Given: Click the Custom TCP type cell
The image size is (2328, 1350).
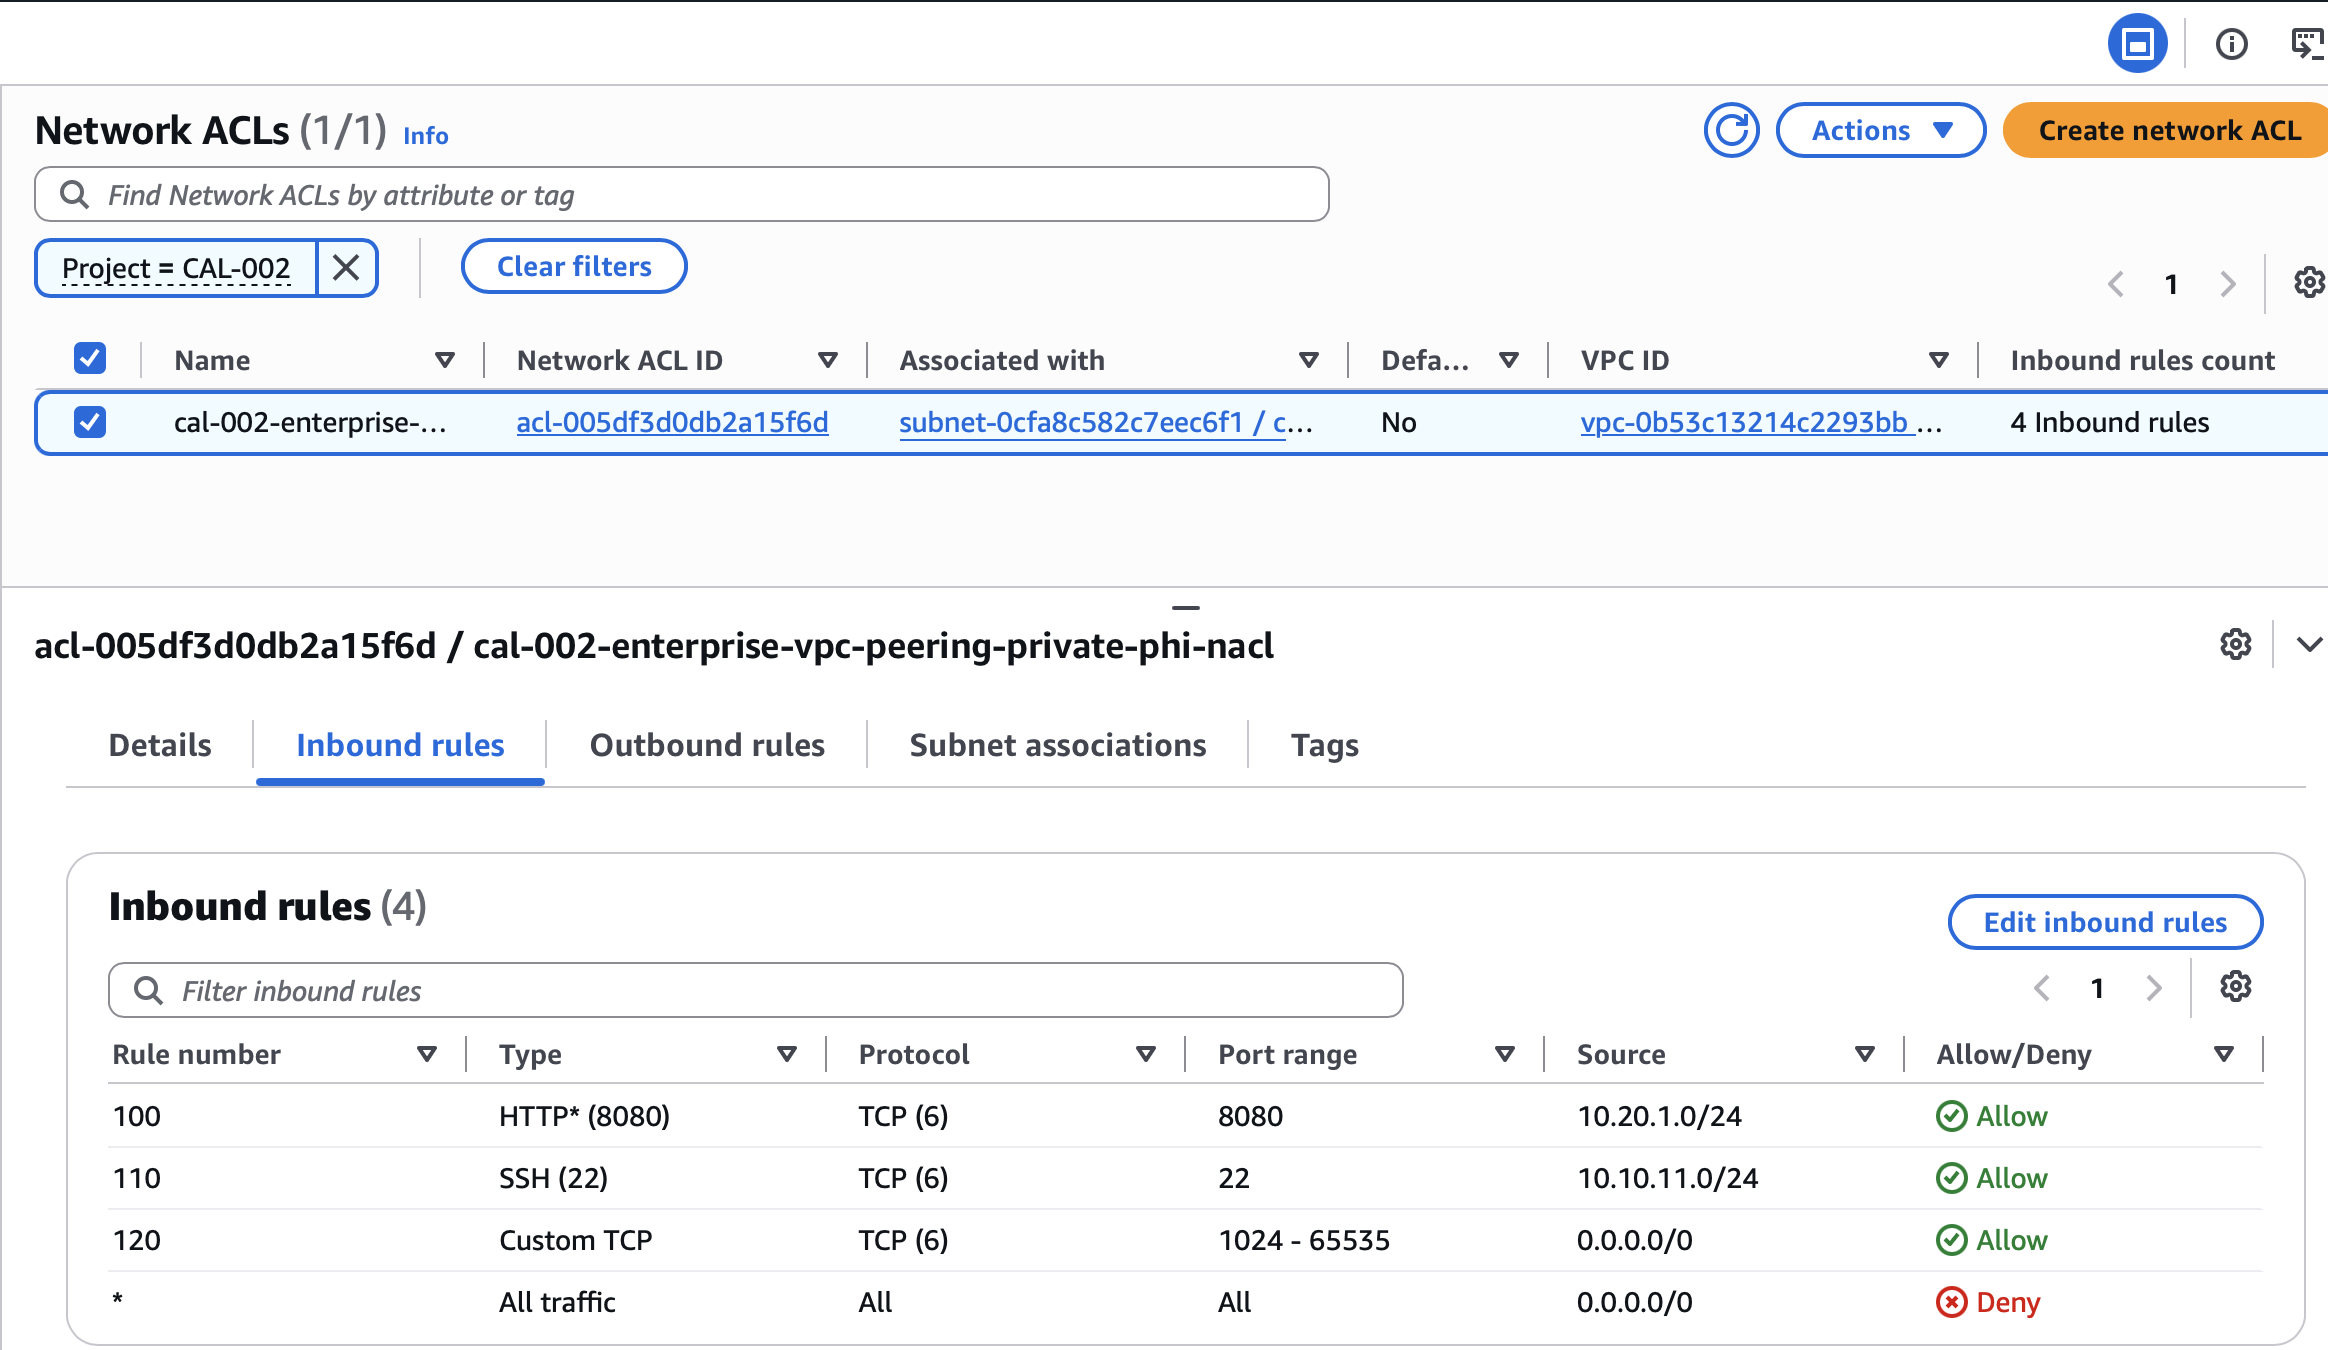Looking at the screenshot, I should [x=575, y=1240].
